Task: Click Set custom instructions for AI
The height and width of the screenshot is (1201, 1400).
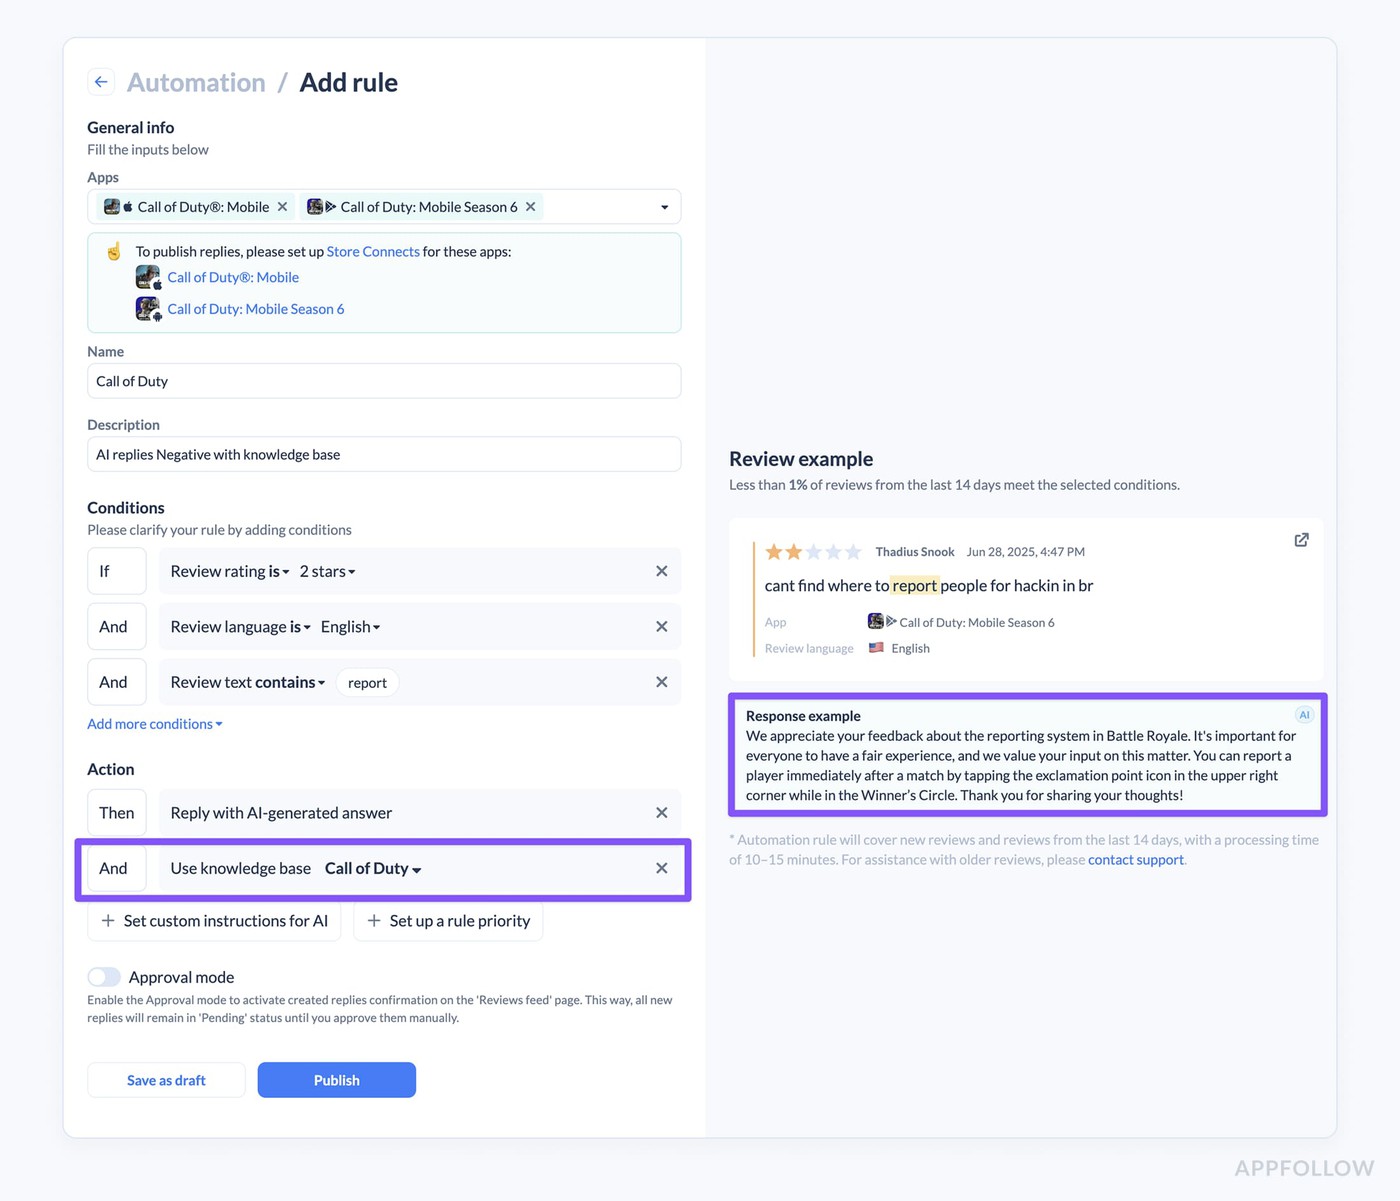Action: [215, 921]
